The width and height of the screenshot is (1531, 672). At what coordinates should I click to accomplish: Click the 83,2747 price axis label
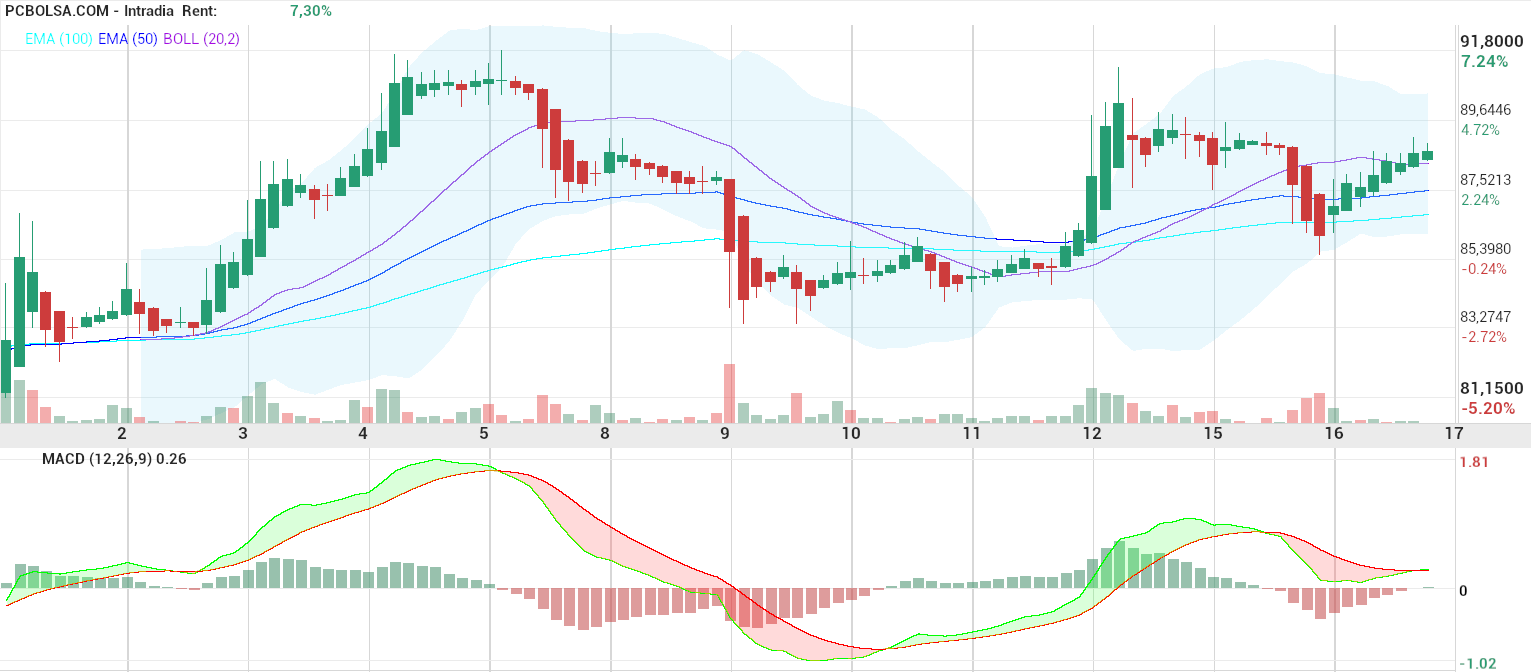tap(1486, 317)
